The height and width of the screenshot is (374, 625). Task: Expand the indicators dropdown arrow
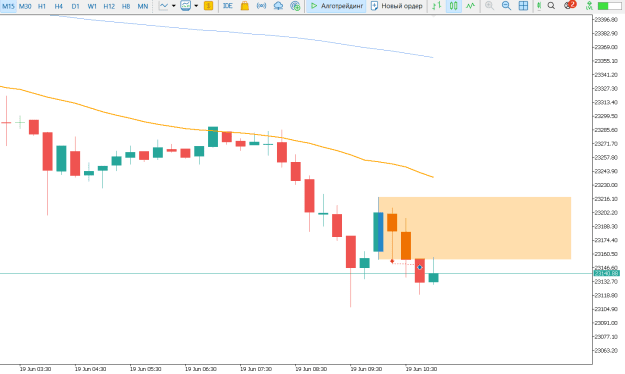(x=196, y=6)
